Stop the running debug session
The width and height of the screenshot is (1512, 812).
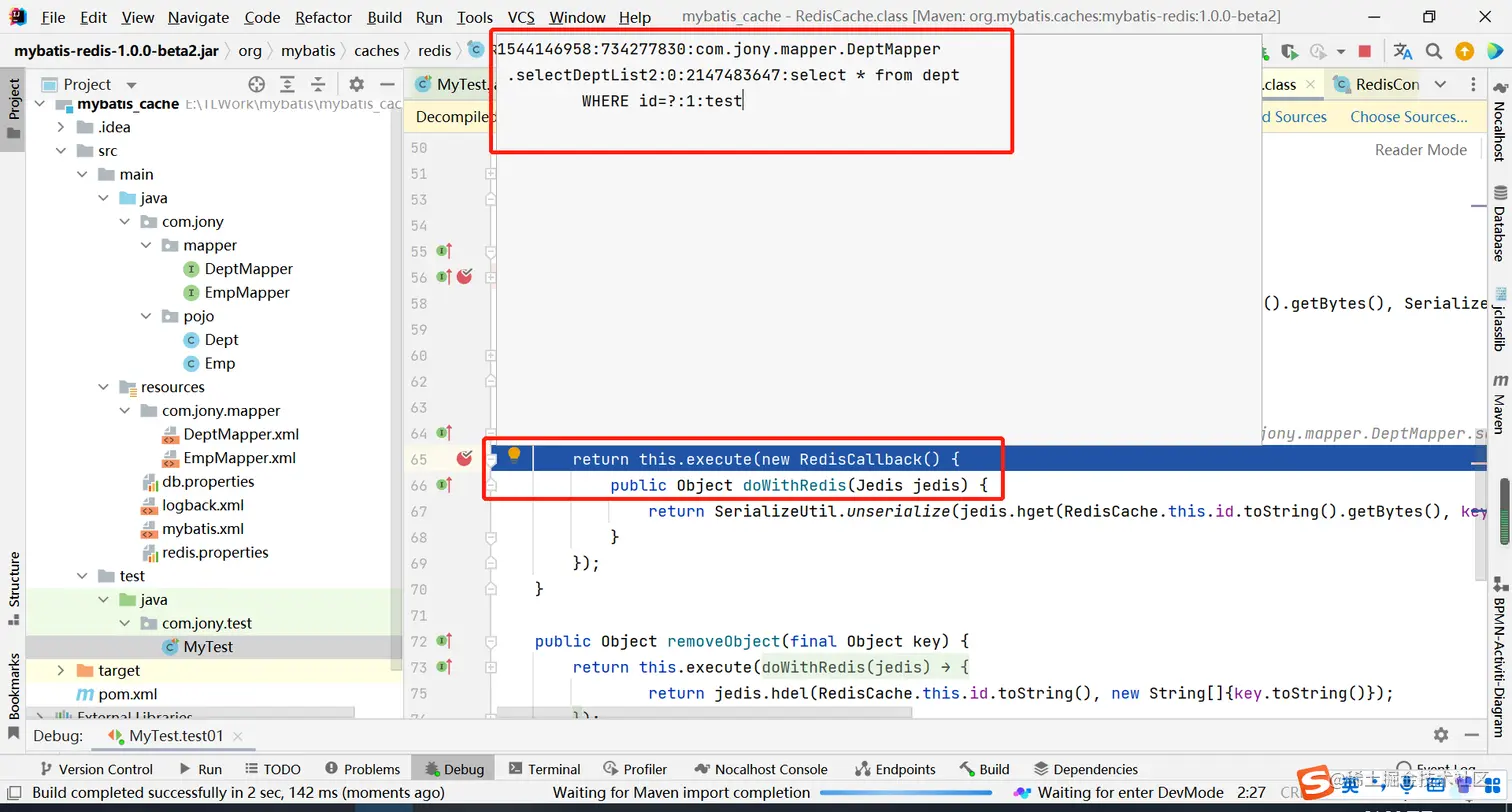point(1365,51)
